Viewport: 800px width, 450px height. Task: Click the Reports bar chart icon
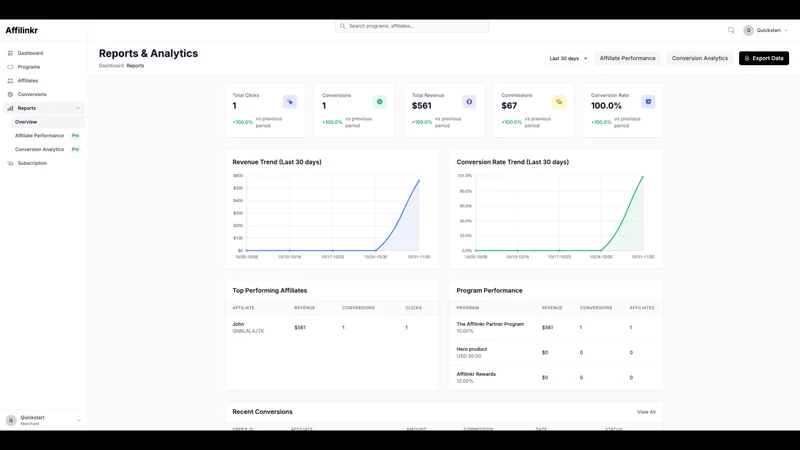point(10,108)
